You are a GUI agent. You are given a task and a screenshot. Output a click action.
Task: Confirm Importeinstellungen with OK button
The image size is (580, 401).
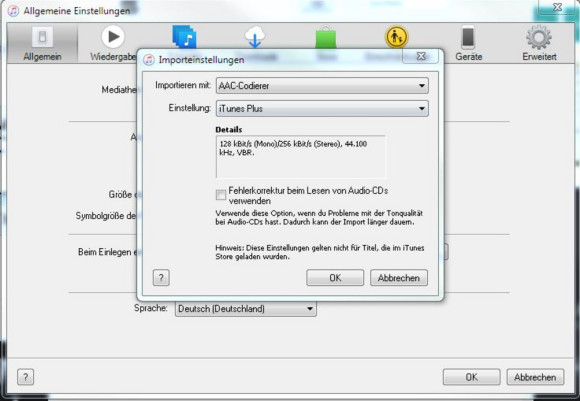335,278
